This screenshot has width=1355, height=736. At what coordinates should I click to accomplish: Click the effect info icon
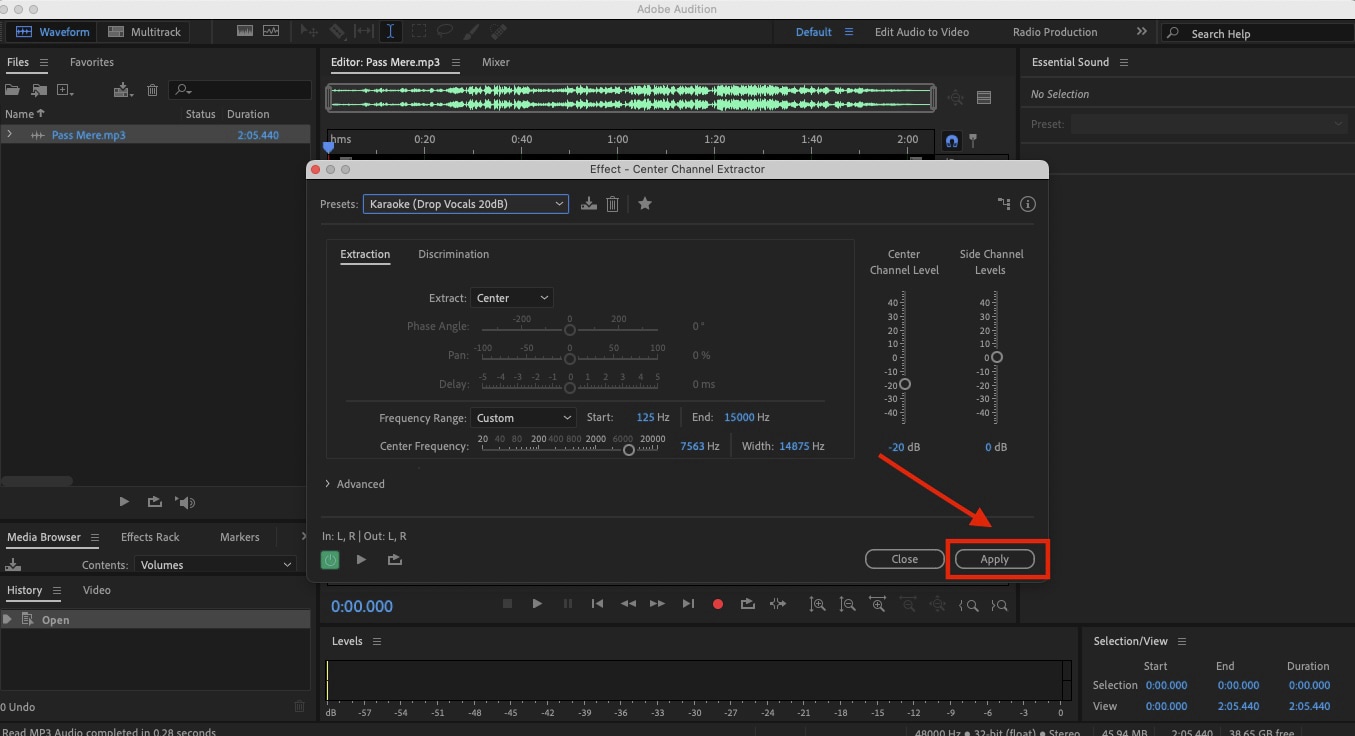point(1028,204)
